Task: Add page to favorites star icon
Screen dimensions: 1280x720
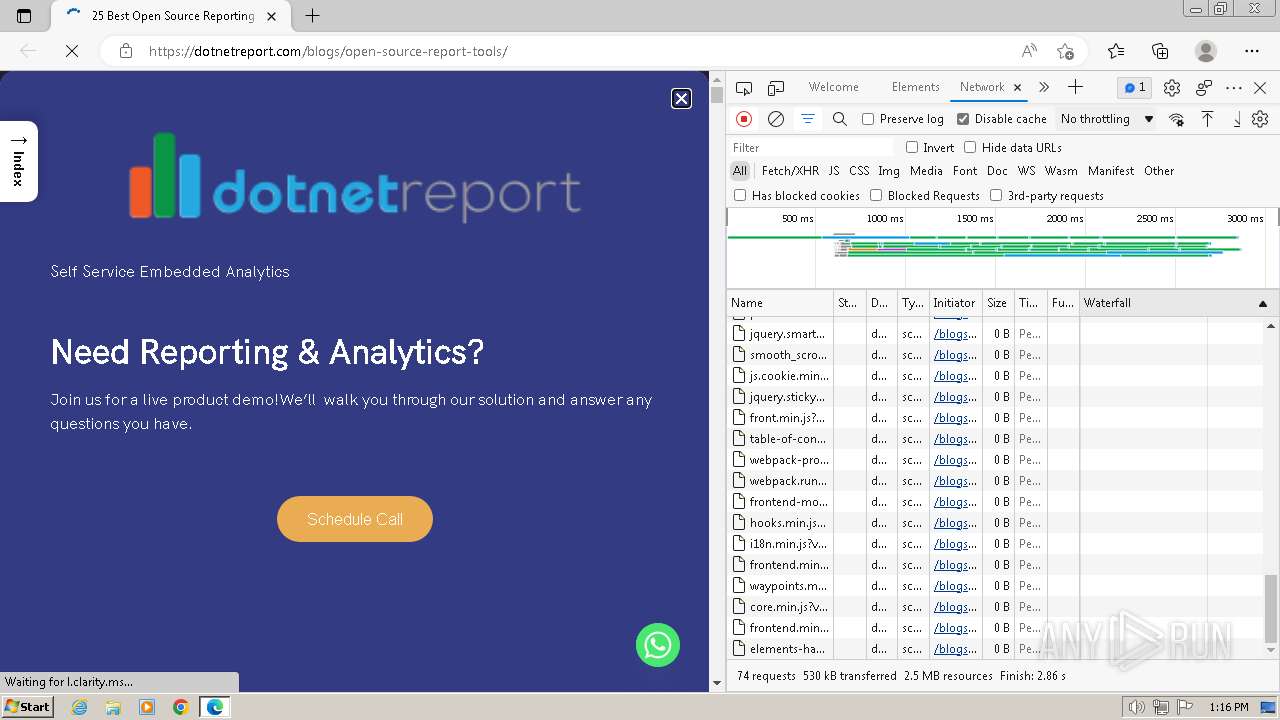Action: pos(1065,51)
